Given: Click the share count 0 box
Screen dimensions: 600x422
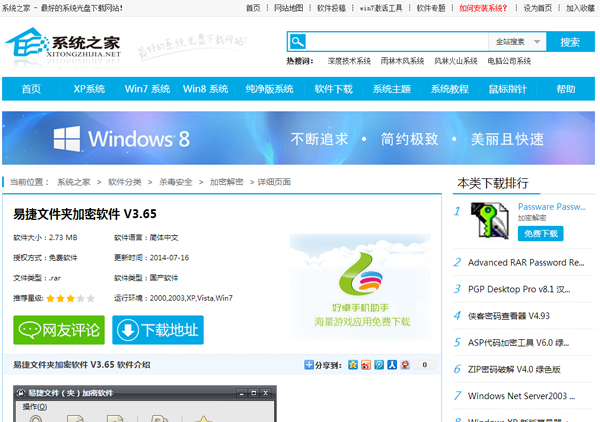Looking at the screenshot, I should (424, 365).
